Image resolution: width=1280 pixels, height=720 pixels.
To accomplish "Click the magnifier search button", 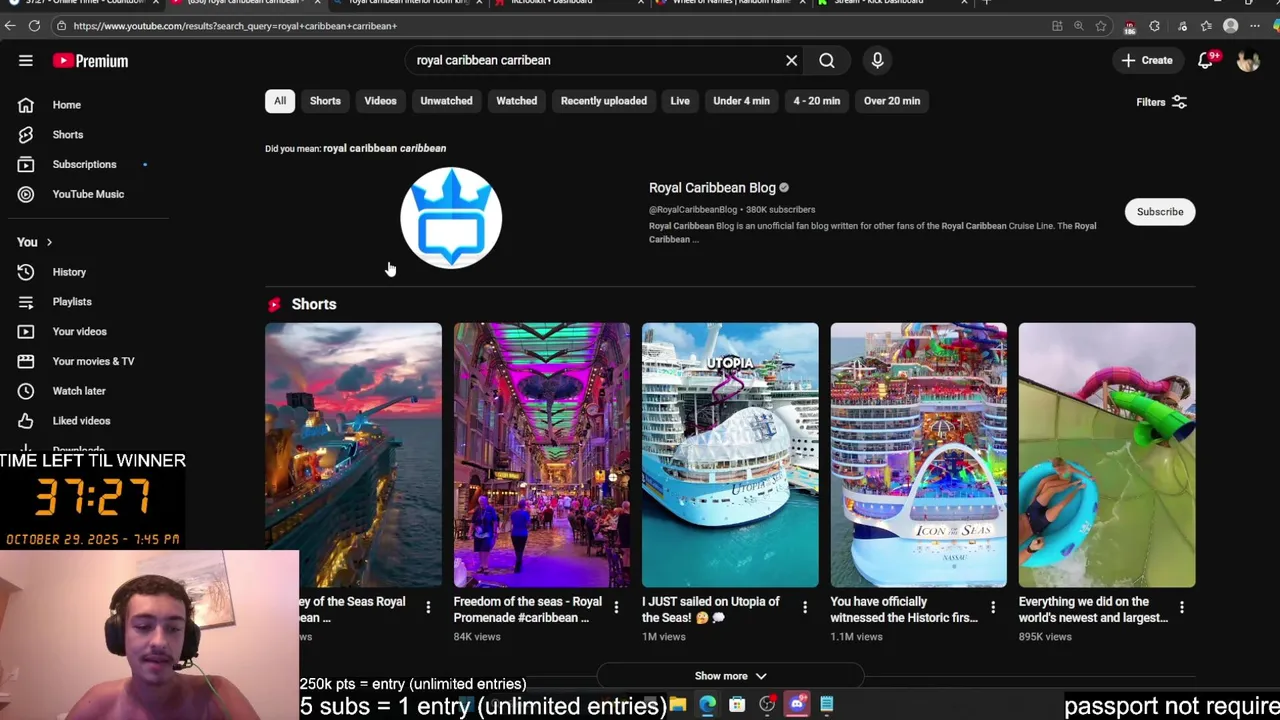I will pyautogui.click(x=827, y=61).
